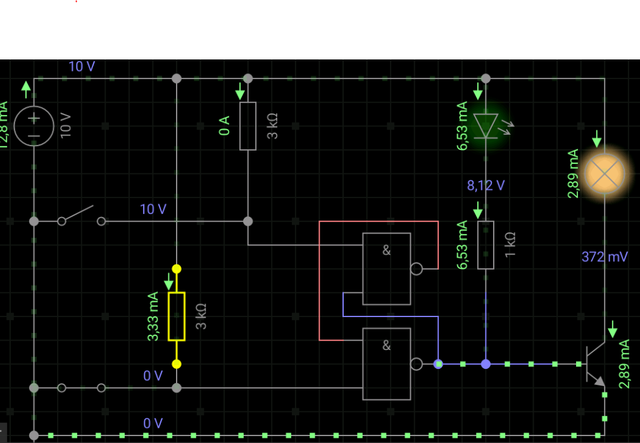Click the 1 kΩ resistance value label
Screen dimensions: 640x443
pos(510,245)
